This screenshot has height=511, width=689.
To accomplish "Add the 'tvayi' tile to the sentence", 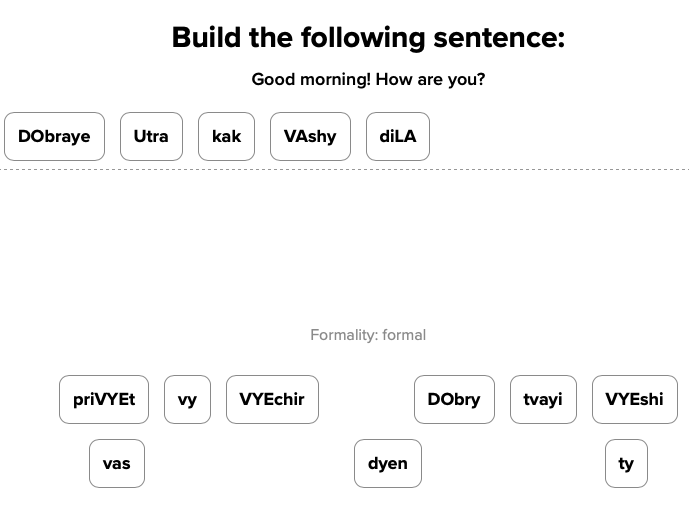I will pyautogui.click(x=543, y=400).
